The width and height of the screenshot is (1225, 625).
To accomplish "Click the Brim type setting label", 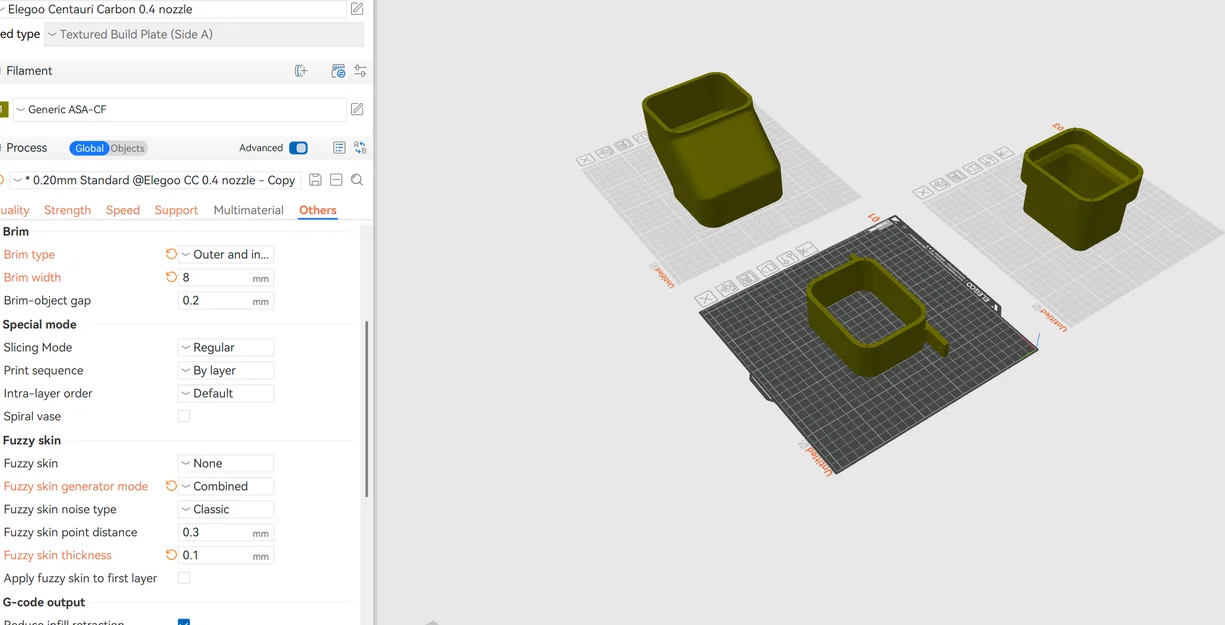I will coord(29,254).
